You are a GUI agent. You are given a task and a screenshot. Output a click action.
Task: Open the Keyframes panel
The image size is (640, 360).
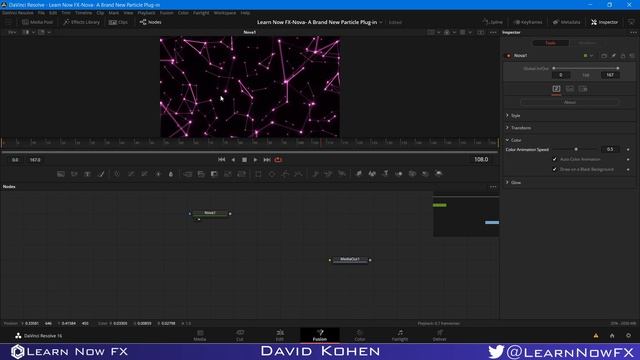coord(528,22)
